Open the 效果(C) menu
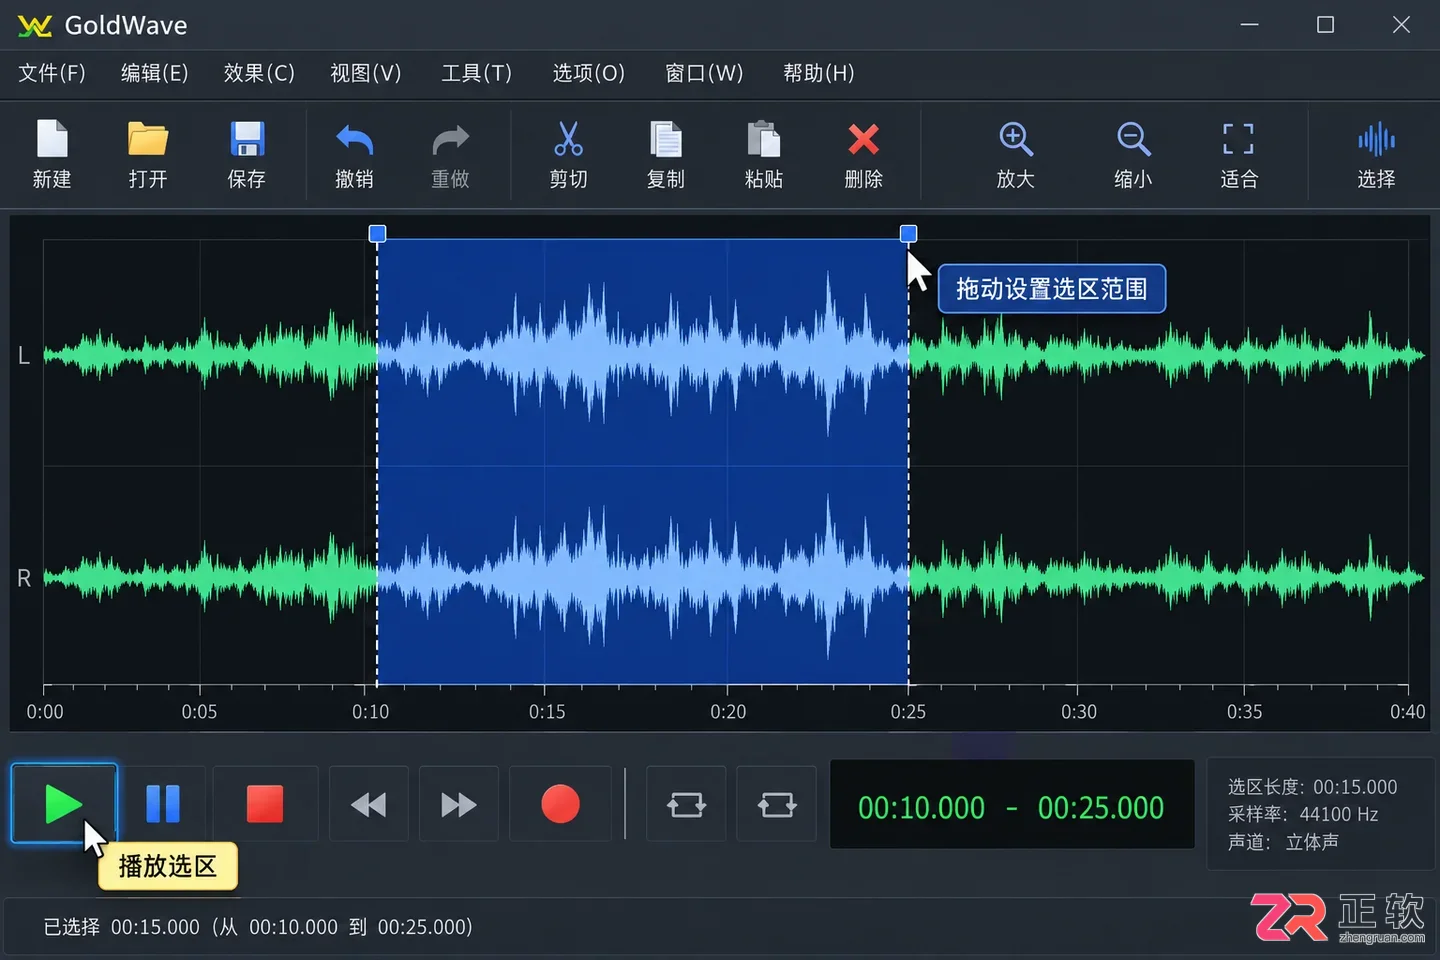Viewport: 1440px width, 960px height. tap(259, 73)
